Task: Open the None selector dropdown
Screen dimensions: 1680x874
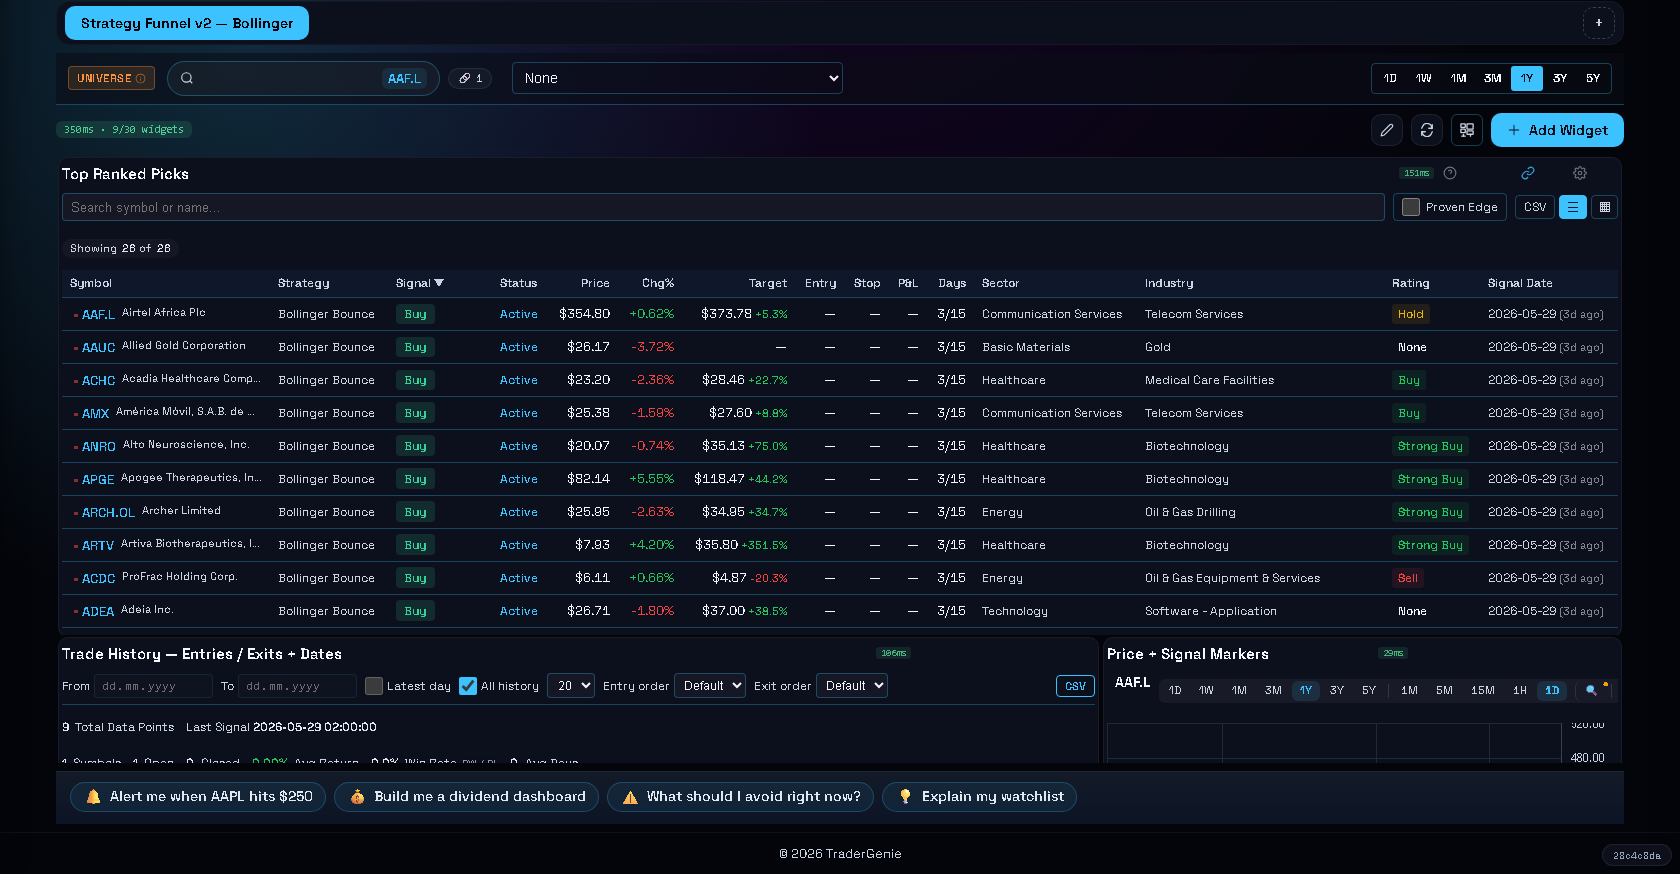Action: [677, 78]
